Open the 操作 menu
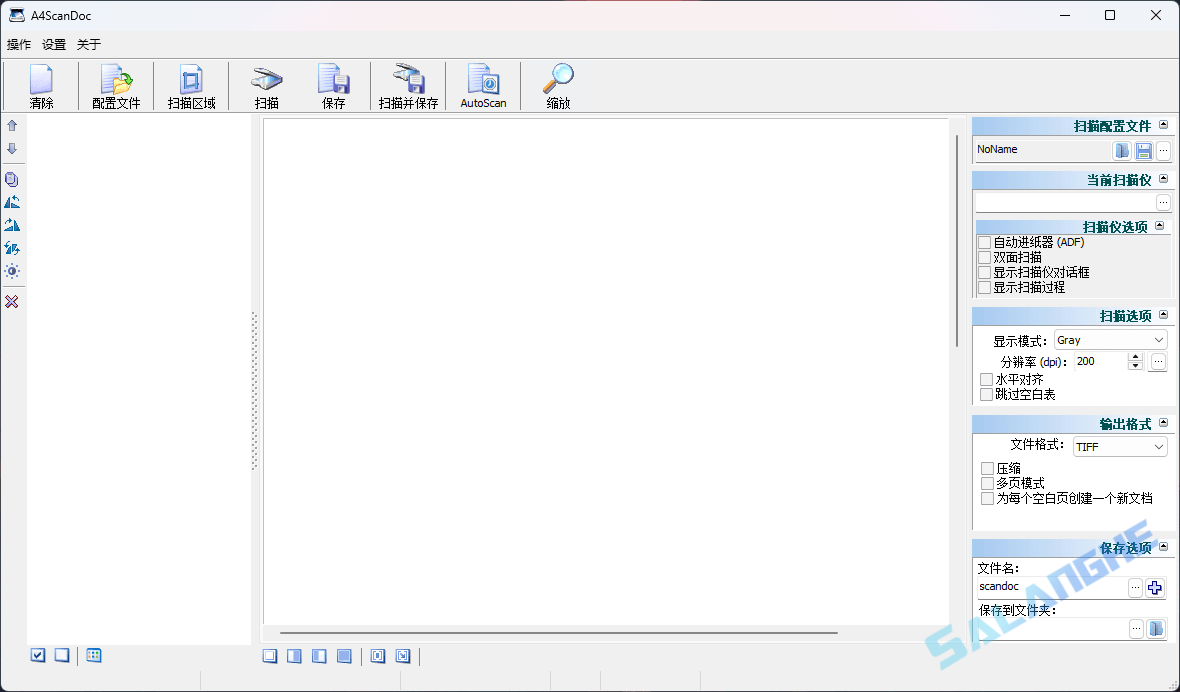Image resolution: width=1180 pixels, height=692 pixels. click(x=18, y=44)
